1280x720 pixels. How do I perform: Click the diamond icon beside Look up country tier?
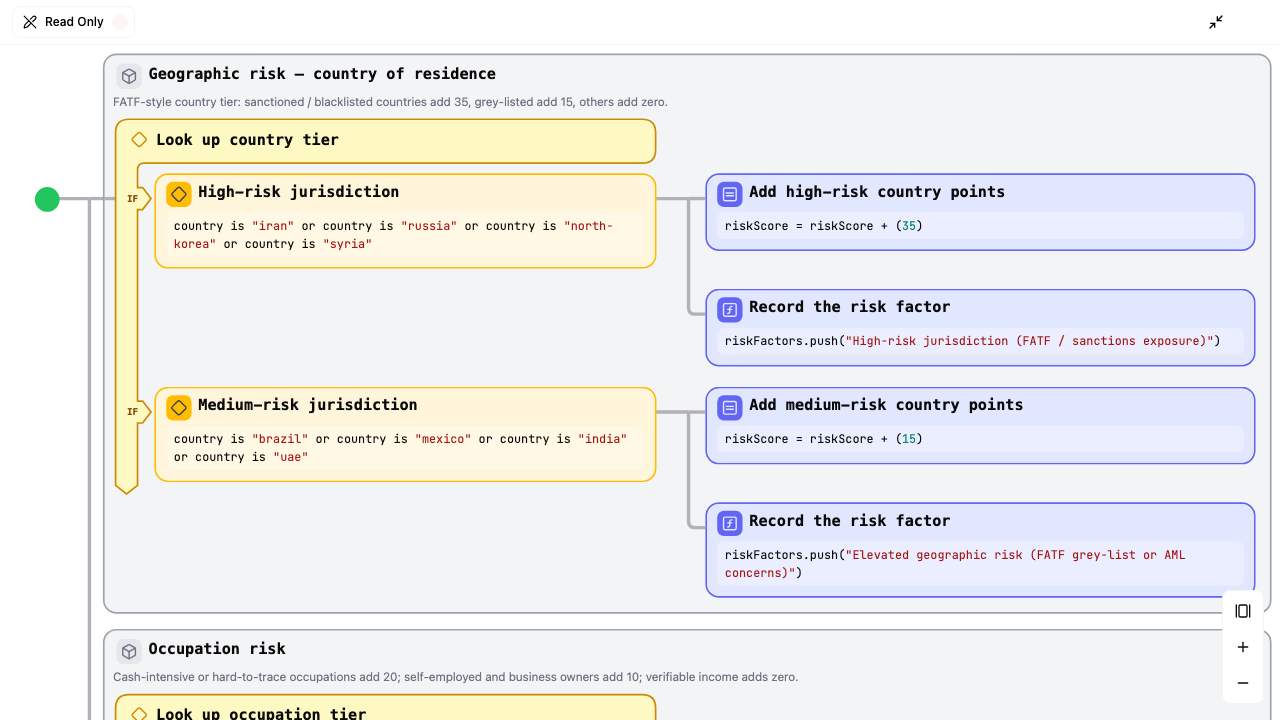(x=139, y=140)
